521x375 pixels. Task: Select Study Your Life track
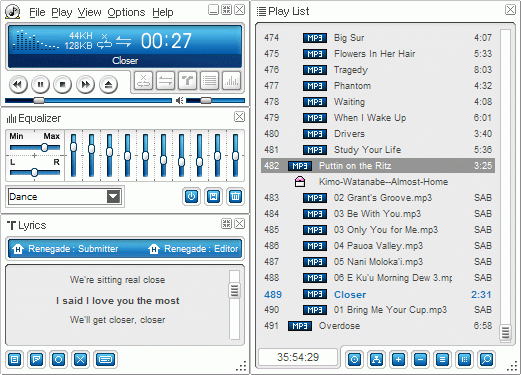378,150
